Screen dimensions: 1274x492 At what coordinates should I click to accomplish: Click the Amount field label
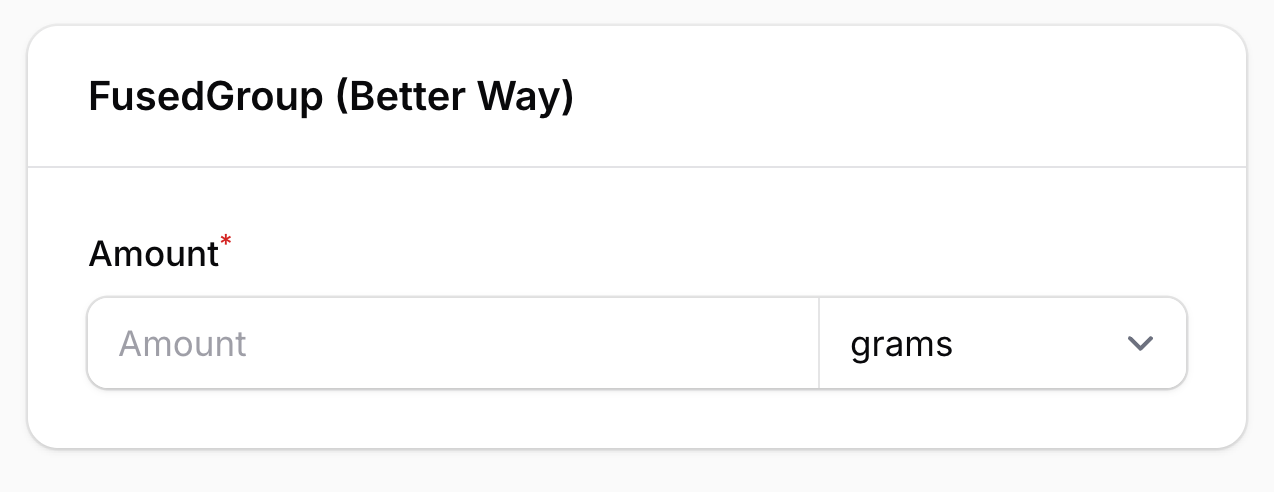coord(153,254)
